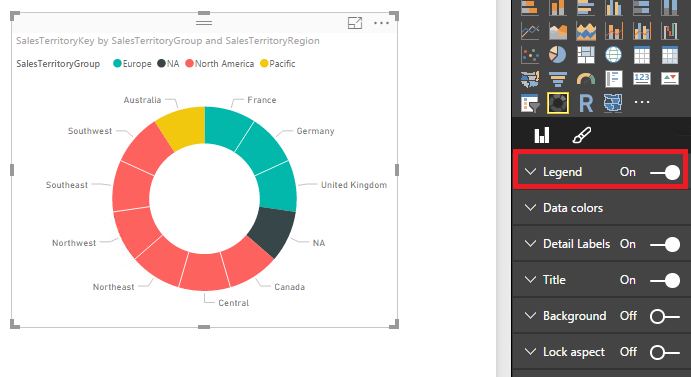The height and width of the screenshot is (377, 691).
Task: Turn on the Lock aspect toggle
Action: click(x=665, y=352)
